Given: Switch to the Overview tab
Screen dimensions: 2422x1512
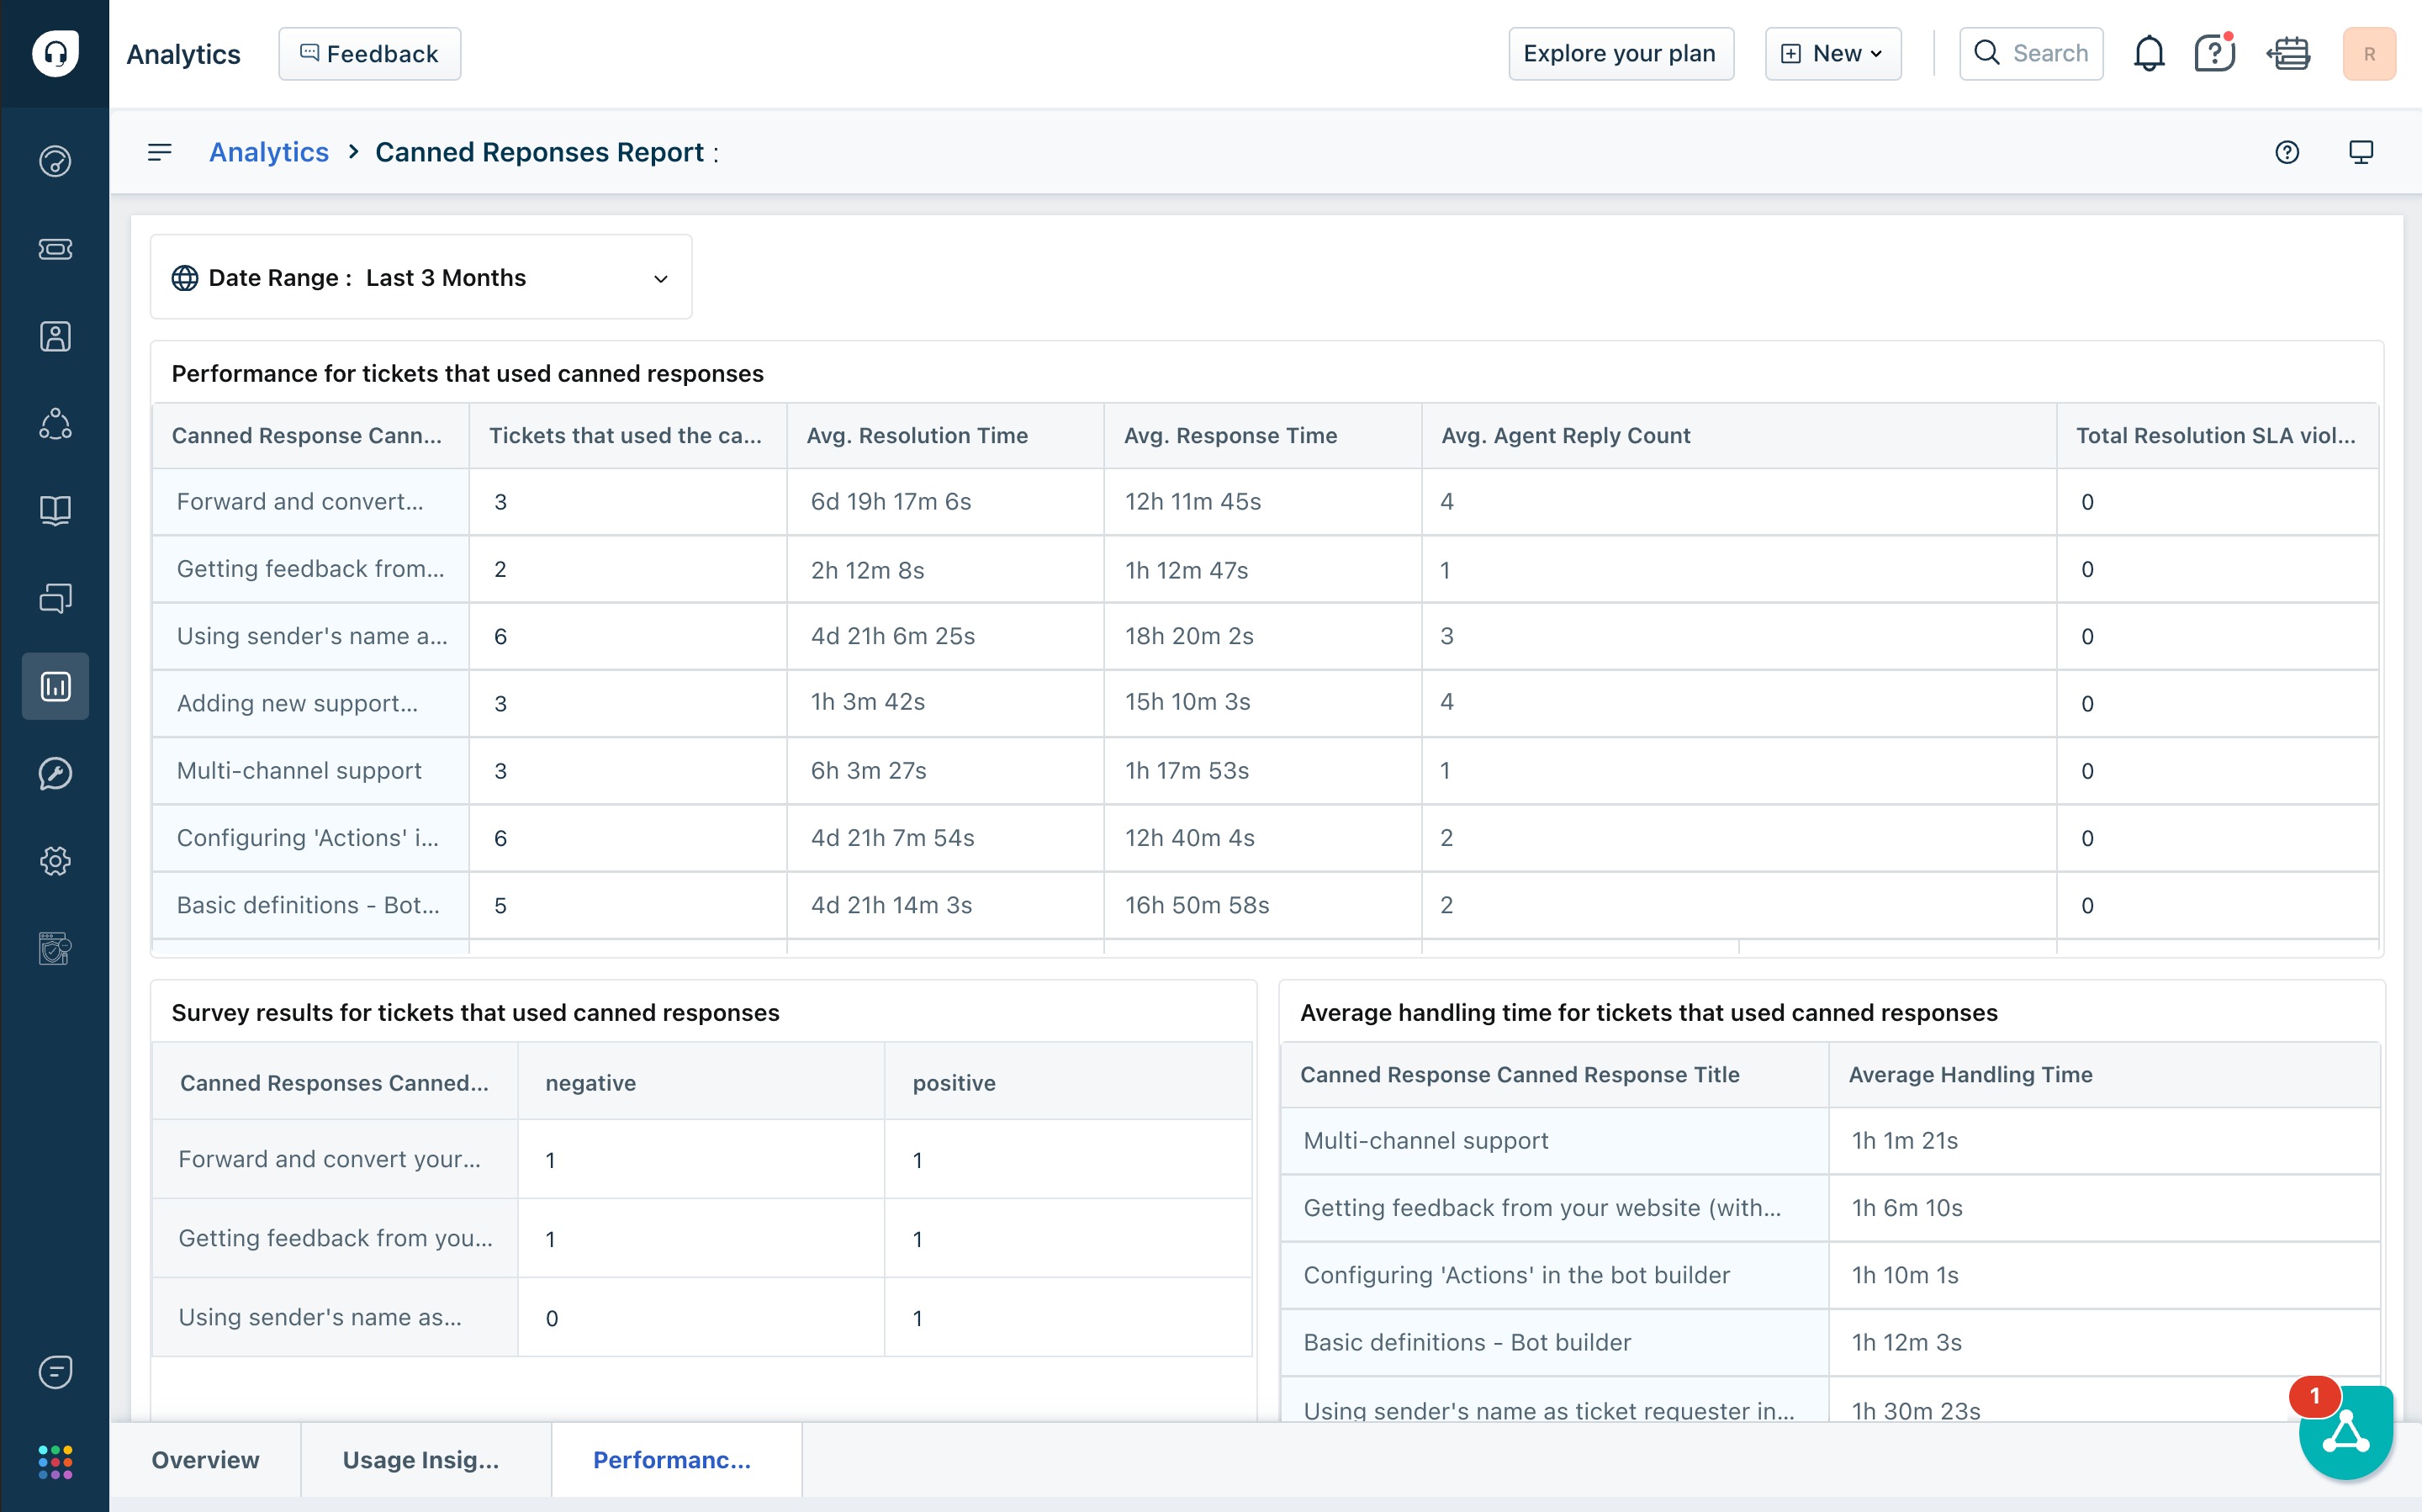Looking at the screenshot, I should [x=205, y=1460].
